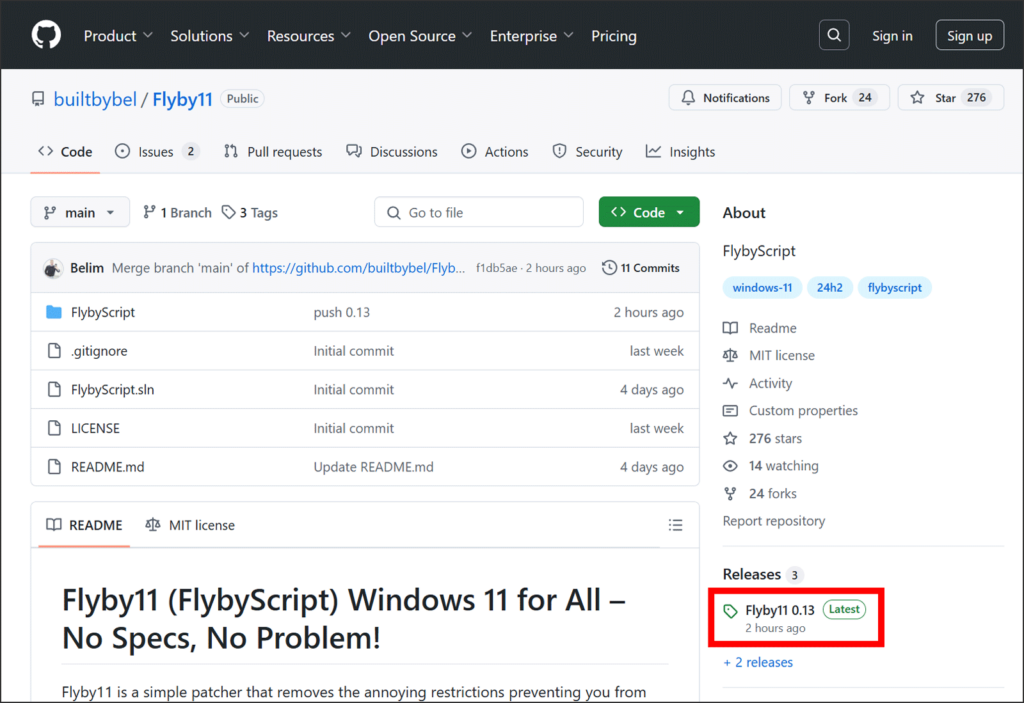Open the 11 Commits history link
The width and height of the screenshot is (1024, 703).
tap(641, 268)
